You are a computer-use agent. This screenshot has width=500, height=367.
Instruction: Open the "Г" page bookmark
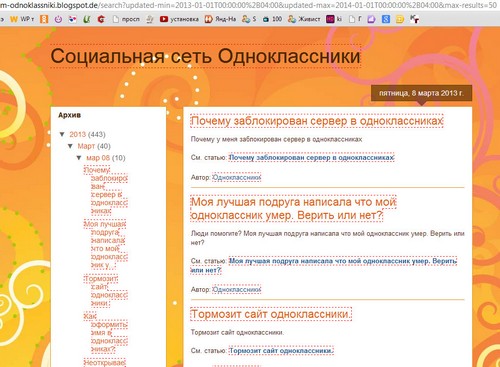click(355, 19)
